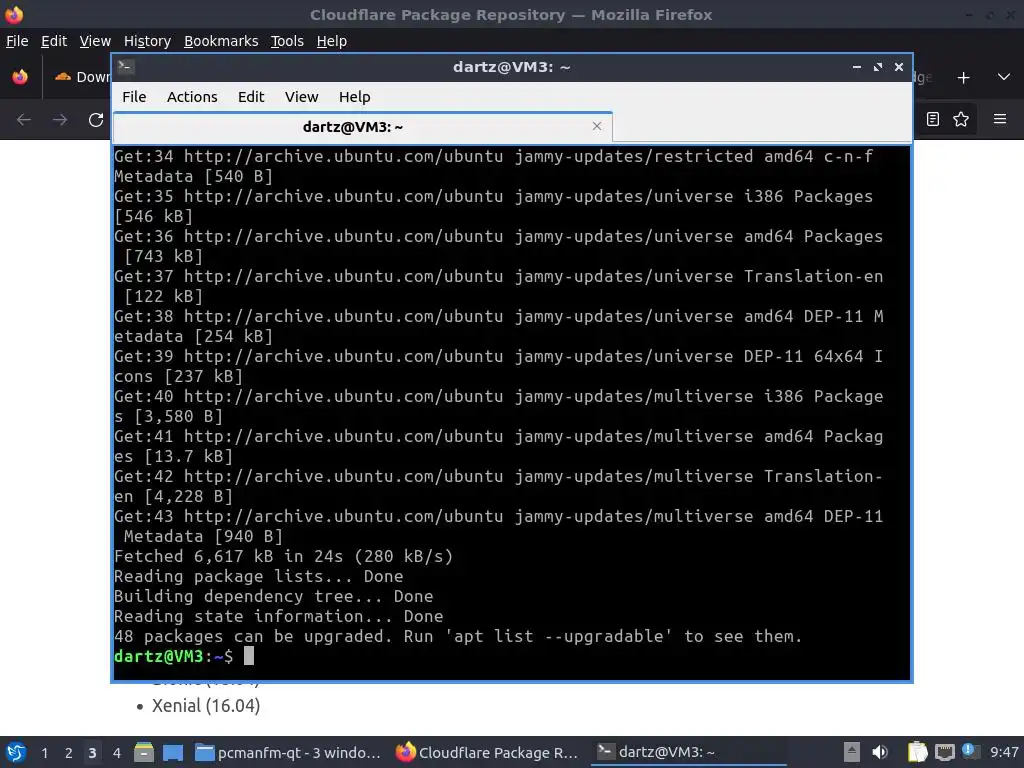The image size is (1024, 768).
Task: Open Firefox Tools menu
Action: [287, 41]
